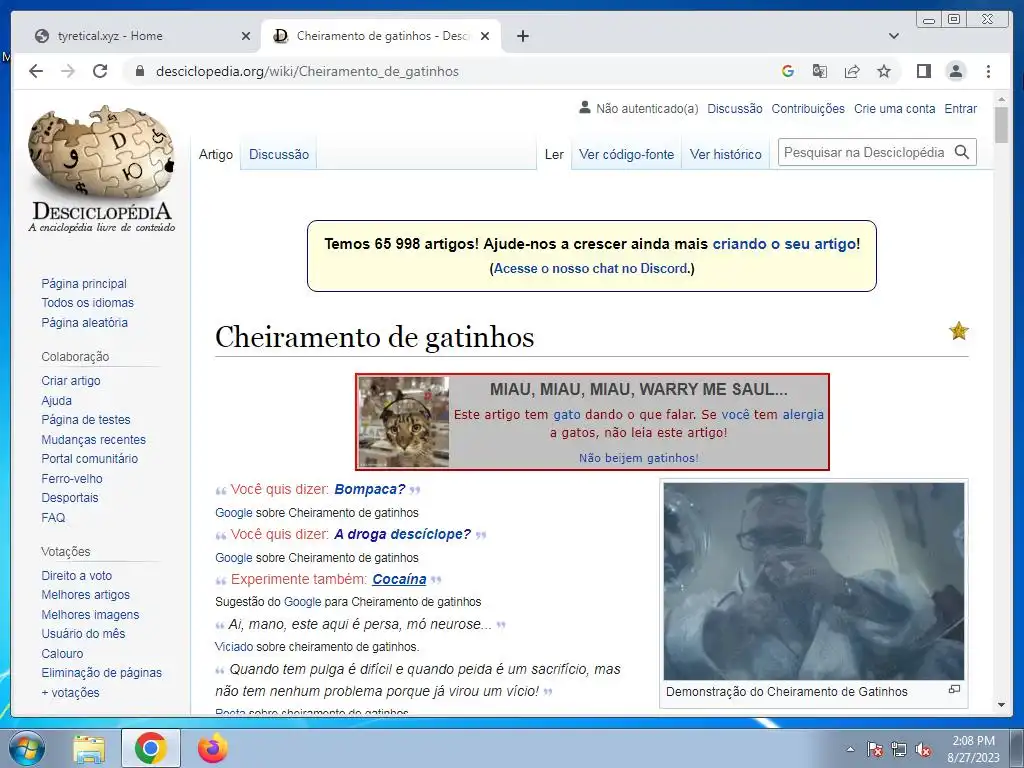The height and width of the screenshot is (768, 1024).
Task: Open Usuário do mês
Action: point(83,633)
